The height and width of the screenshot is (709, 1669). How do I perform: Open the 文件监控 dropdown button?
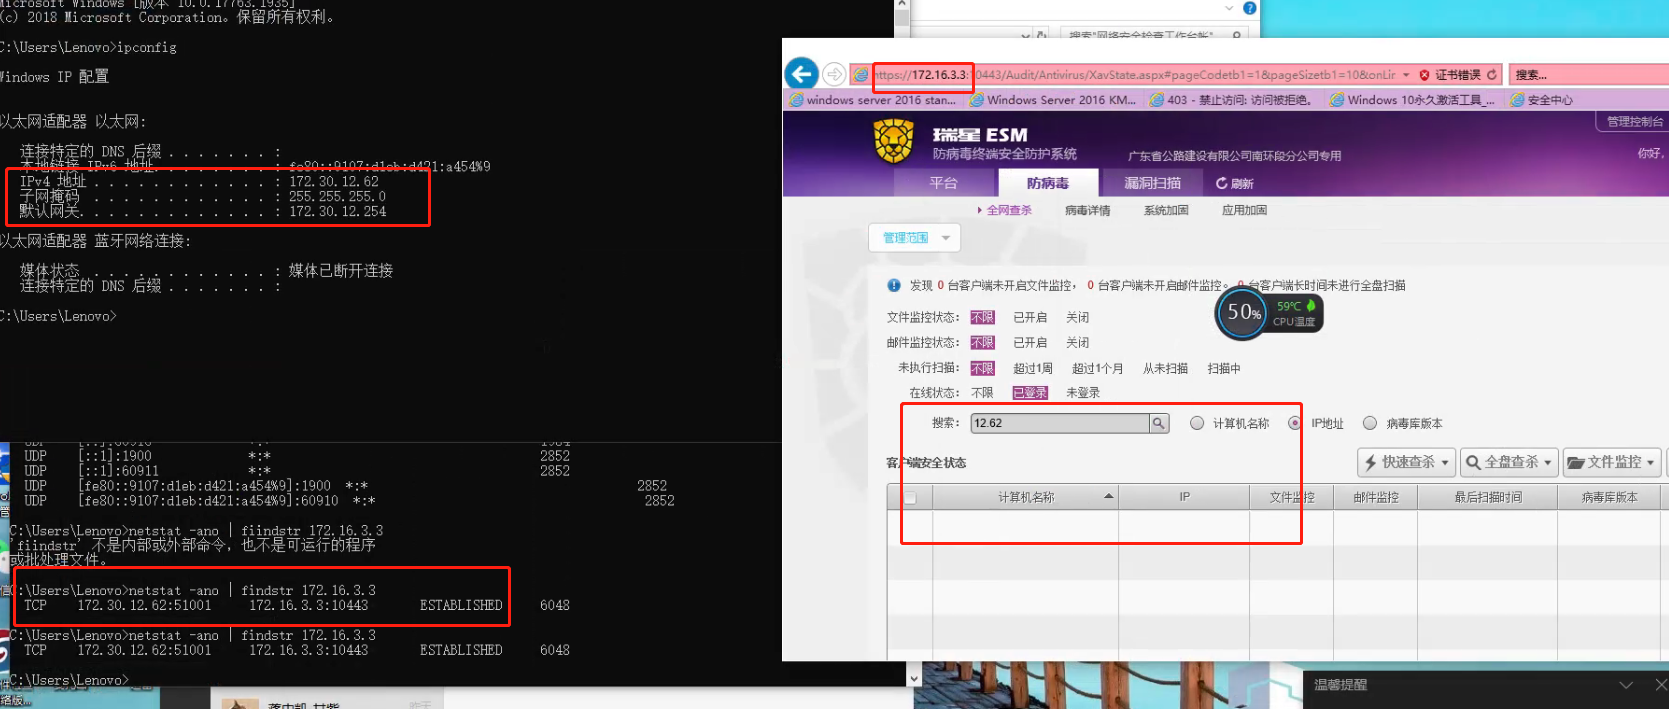tap(1611, 462)
